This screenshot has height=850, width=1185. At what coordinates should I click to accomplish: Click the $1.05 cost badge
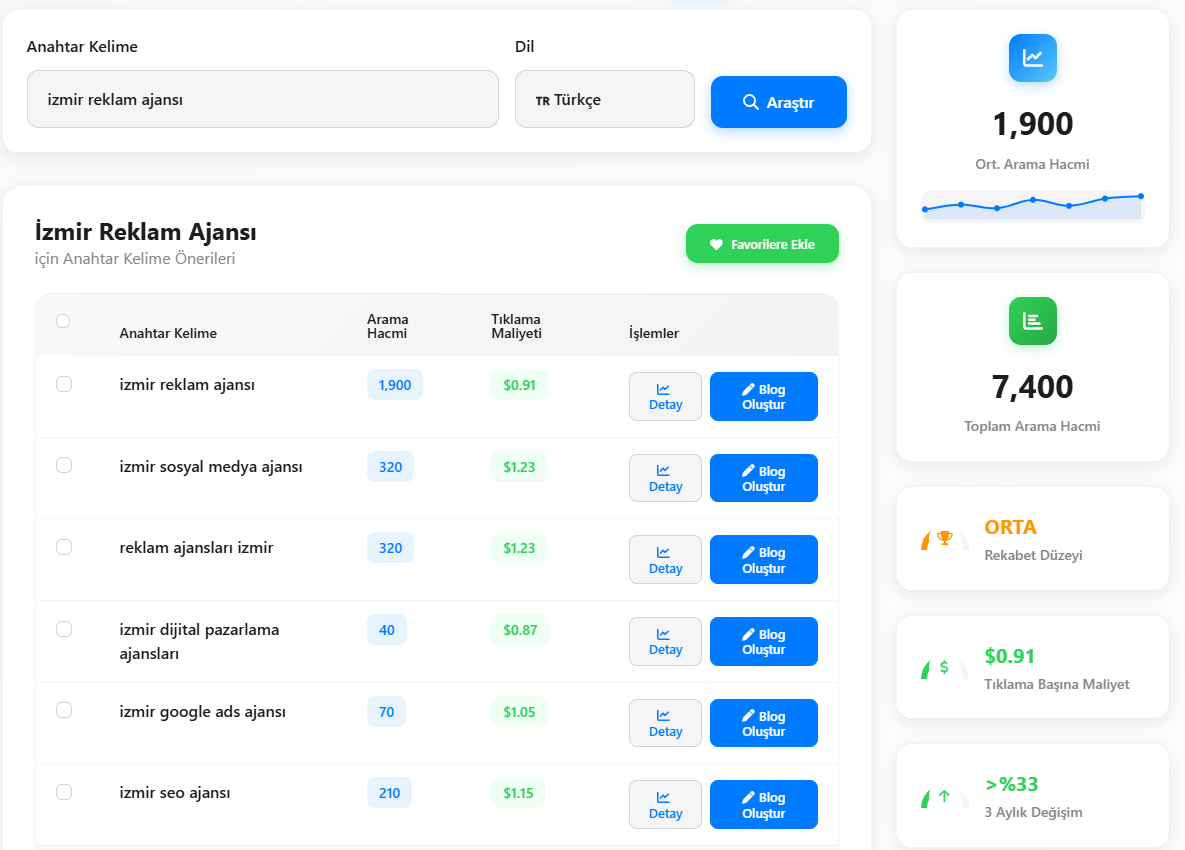519,712
